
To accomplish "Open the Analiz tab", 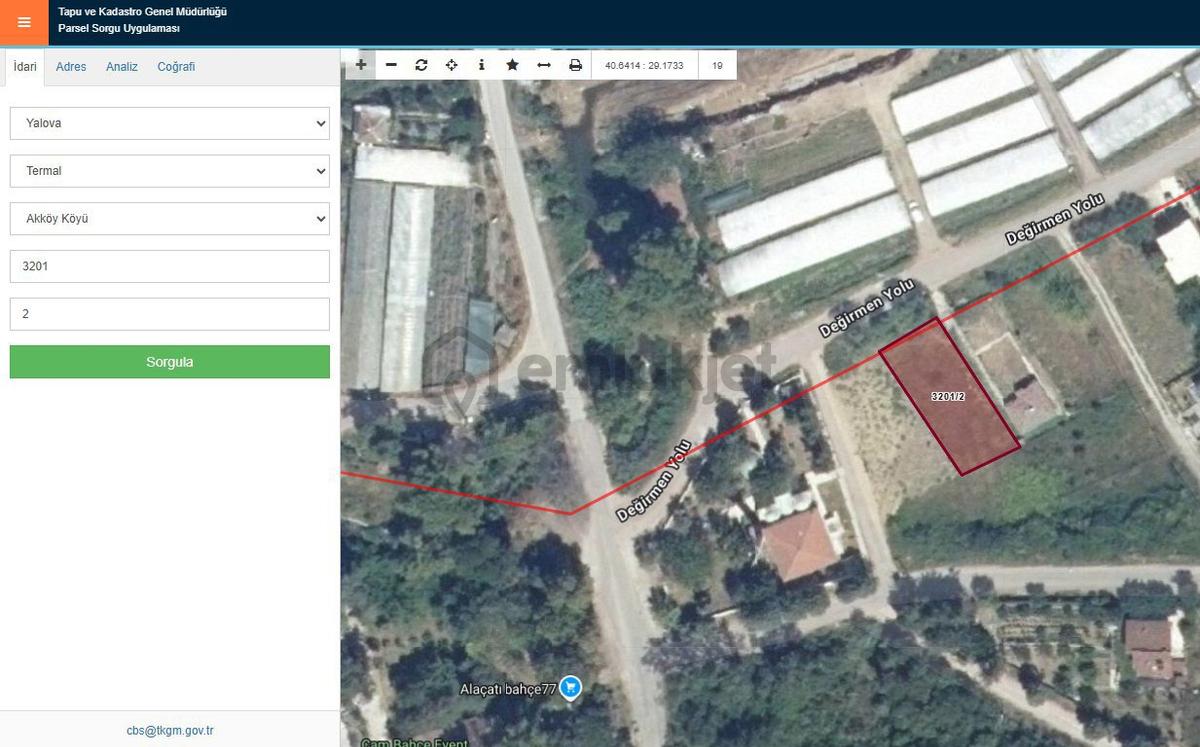I will click(x=122, y=67).
